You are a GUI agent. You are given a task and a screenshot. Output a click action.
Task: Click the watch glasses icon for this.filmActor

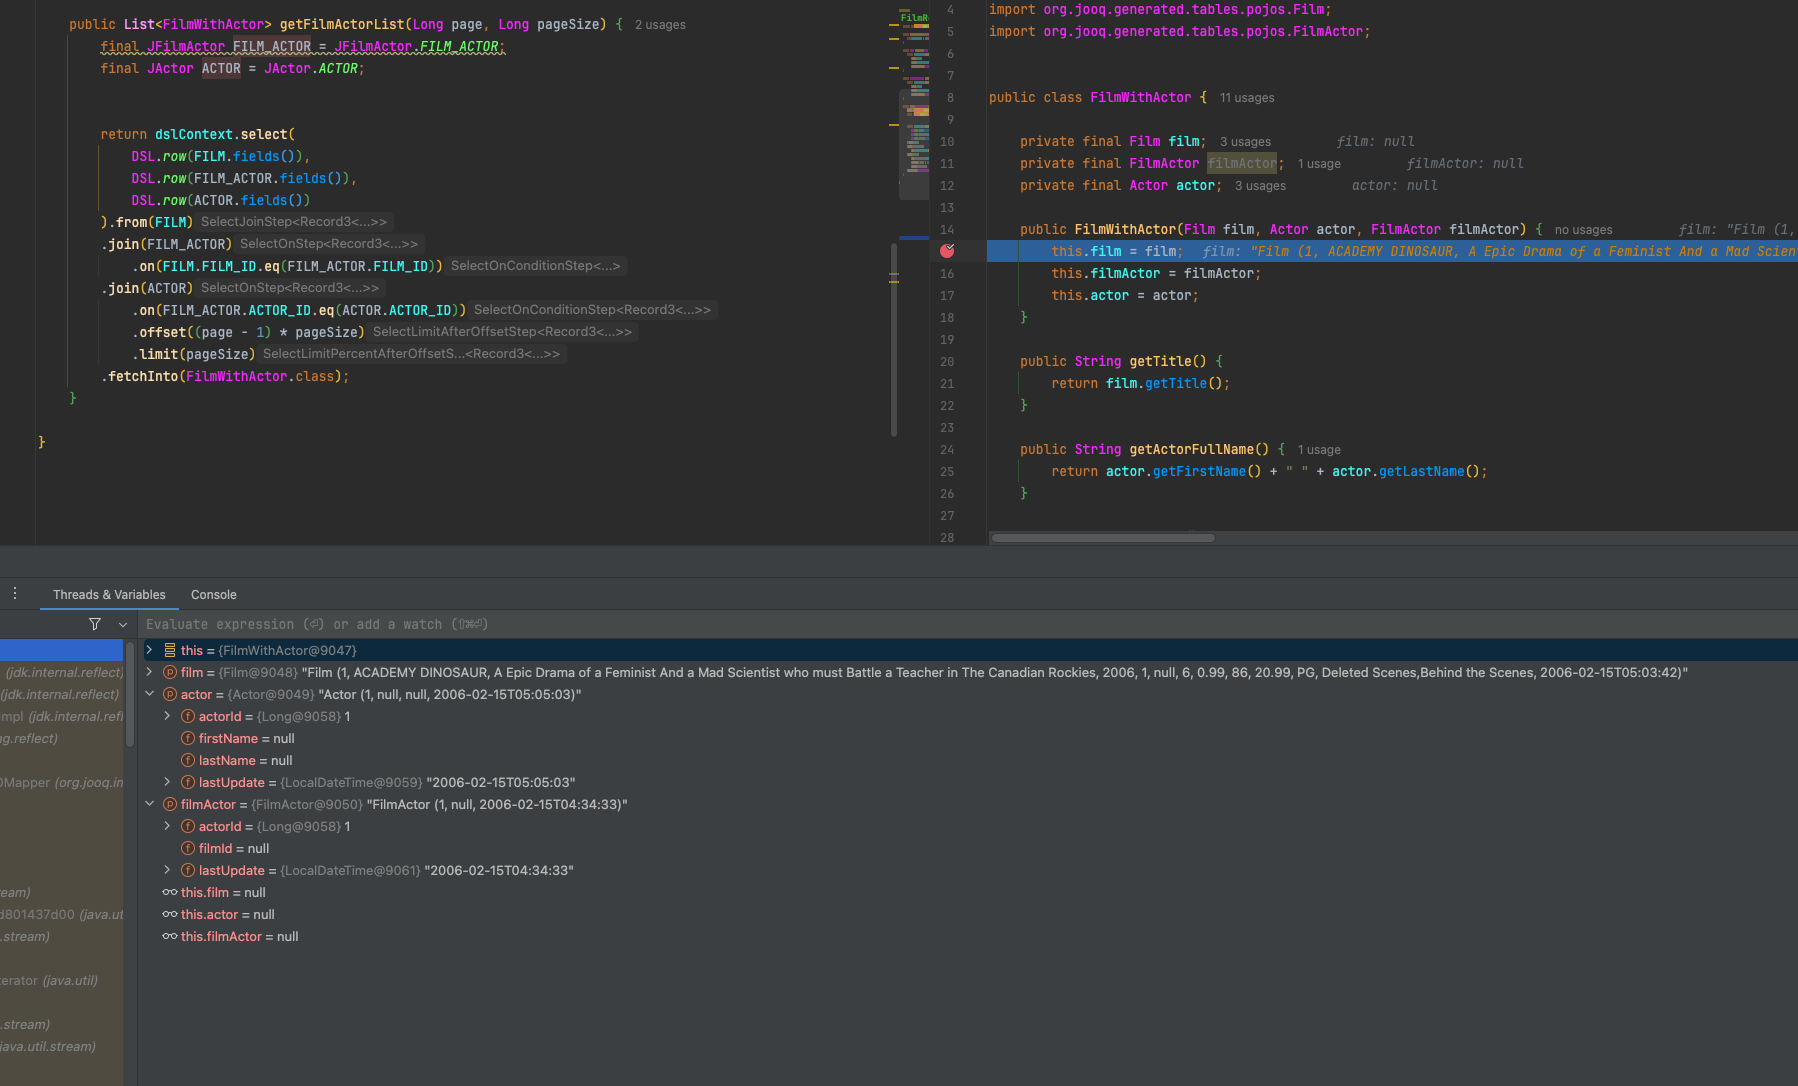pos(170,936)
